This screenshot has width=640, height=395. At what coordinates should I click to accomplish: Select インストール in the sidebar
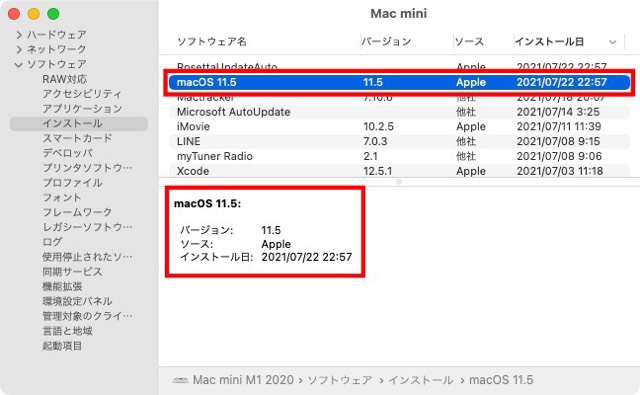[x=79, y=124]
